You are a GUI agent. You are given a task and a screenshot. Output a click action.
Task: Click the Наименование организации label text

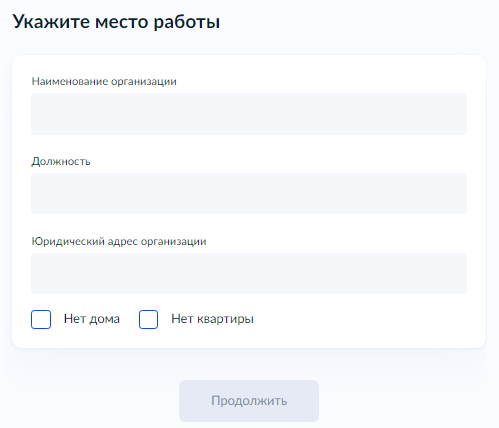tap(104, 81)
